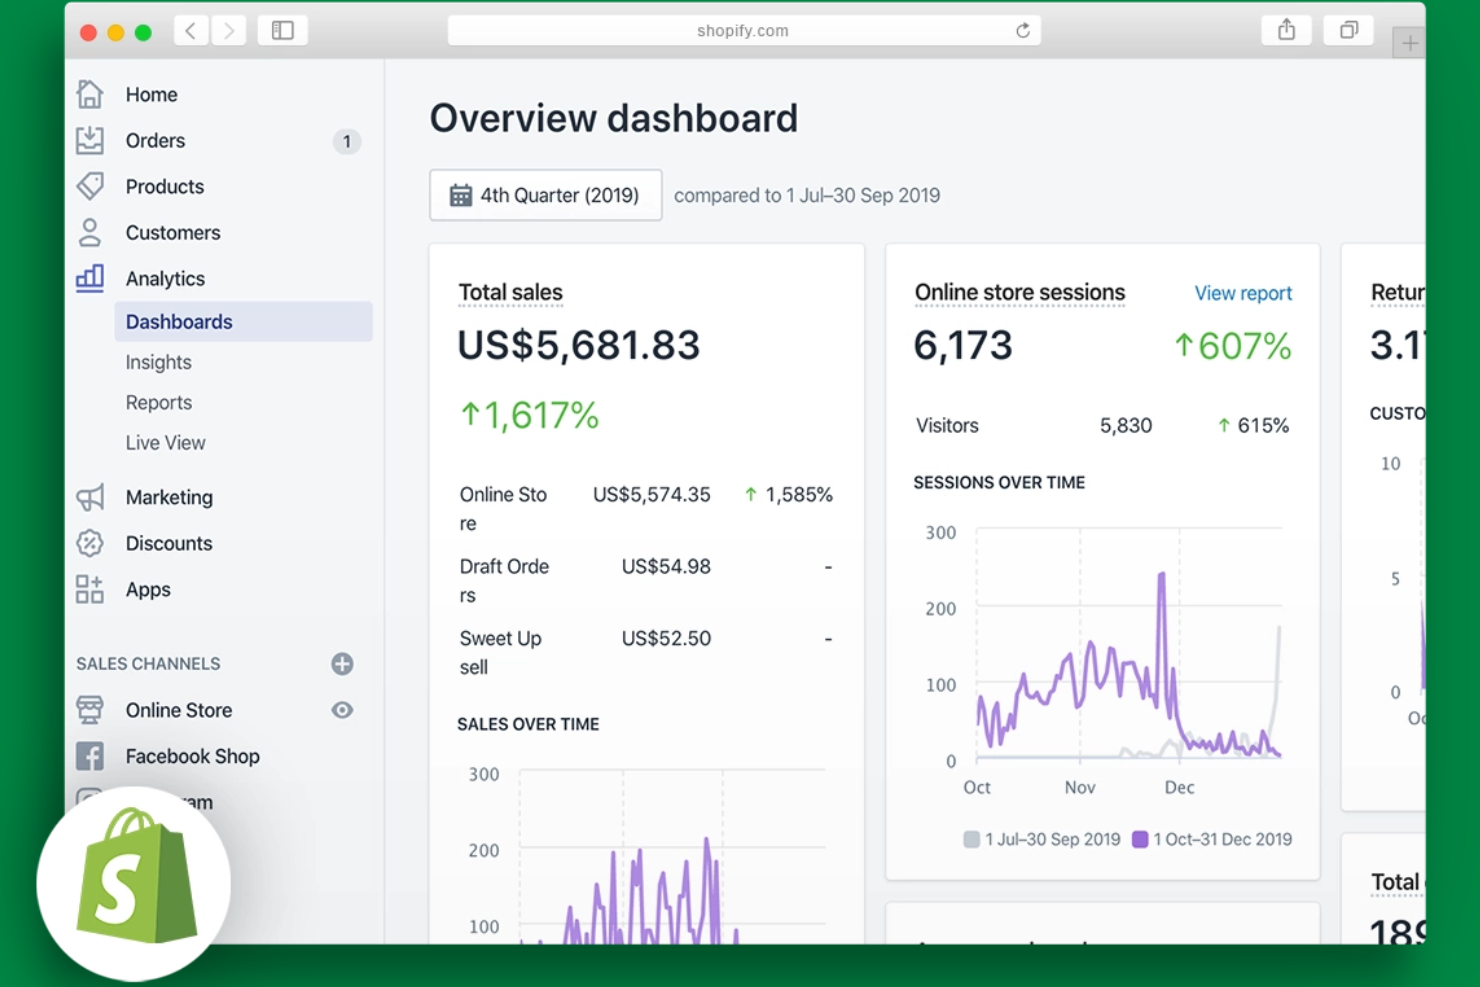Click the Marketing megaphone icon

pyautogui.click(x=90, y=497)
